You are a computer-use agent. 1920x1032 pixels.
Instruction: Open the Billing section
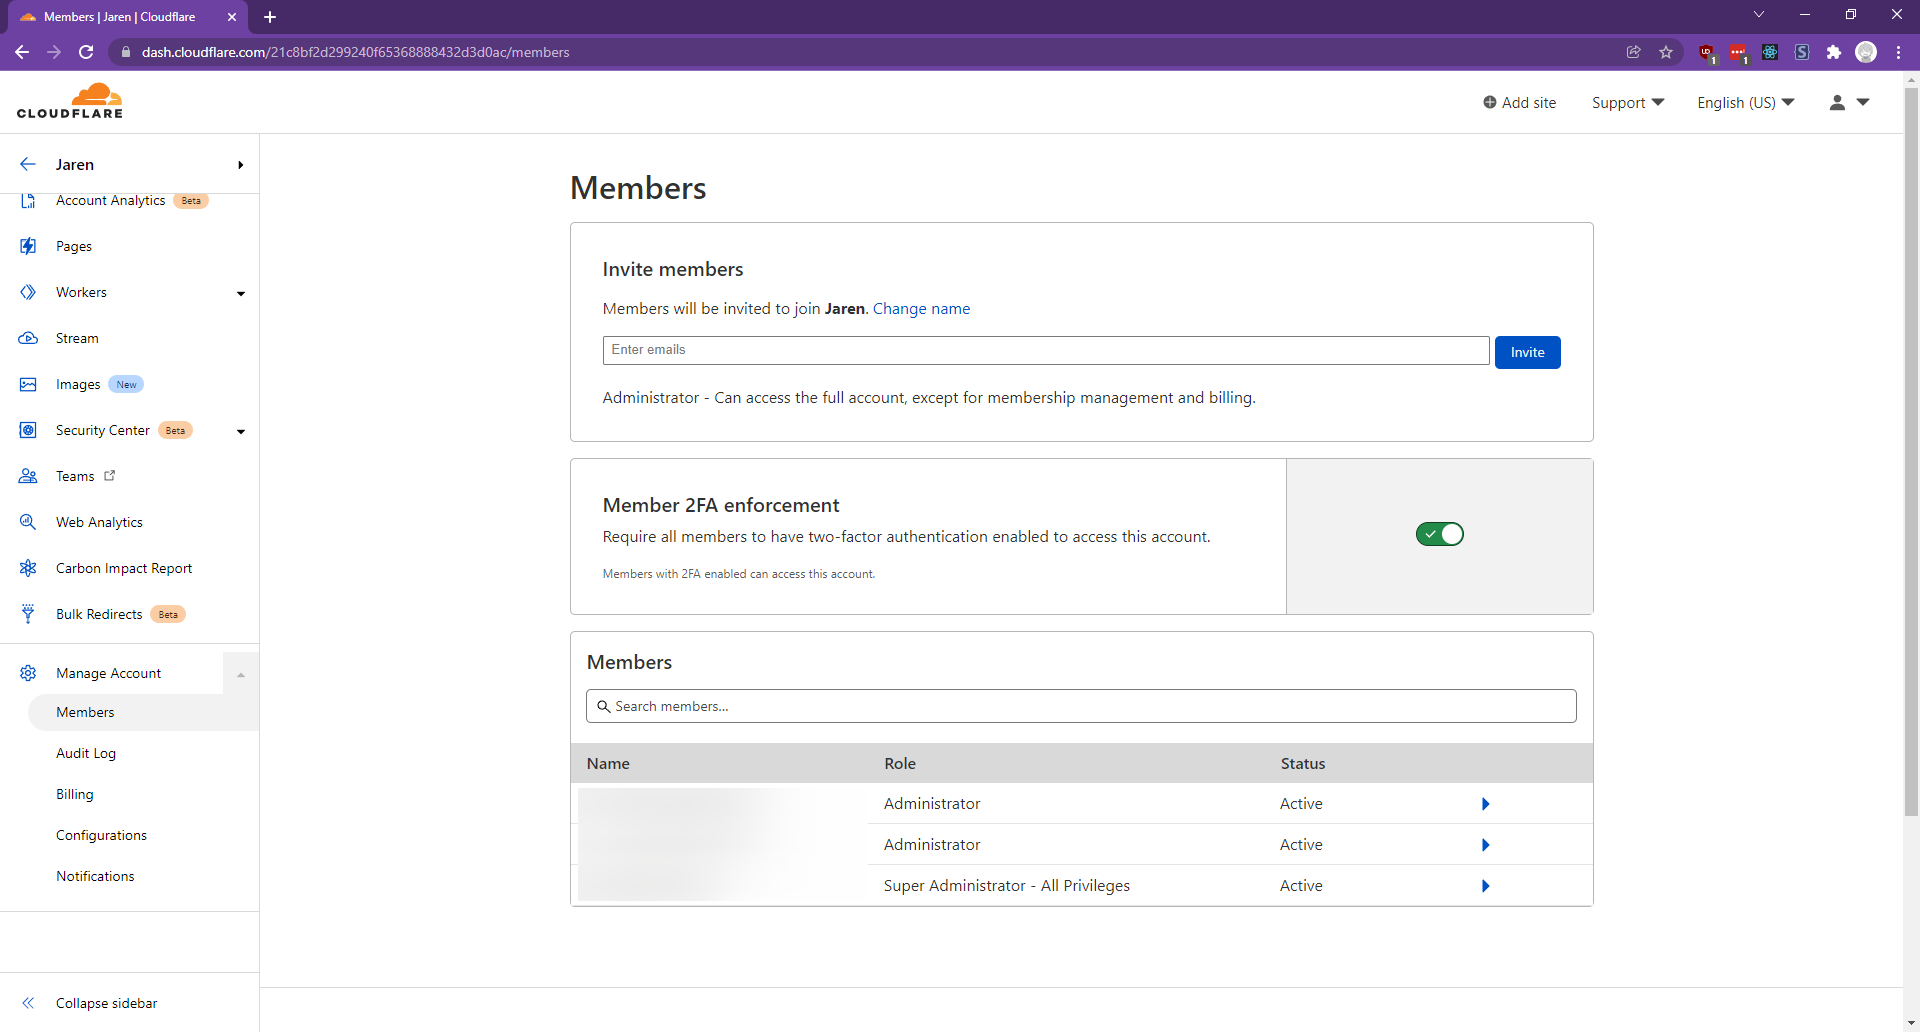(x=74, y=794)
